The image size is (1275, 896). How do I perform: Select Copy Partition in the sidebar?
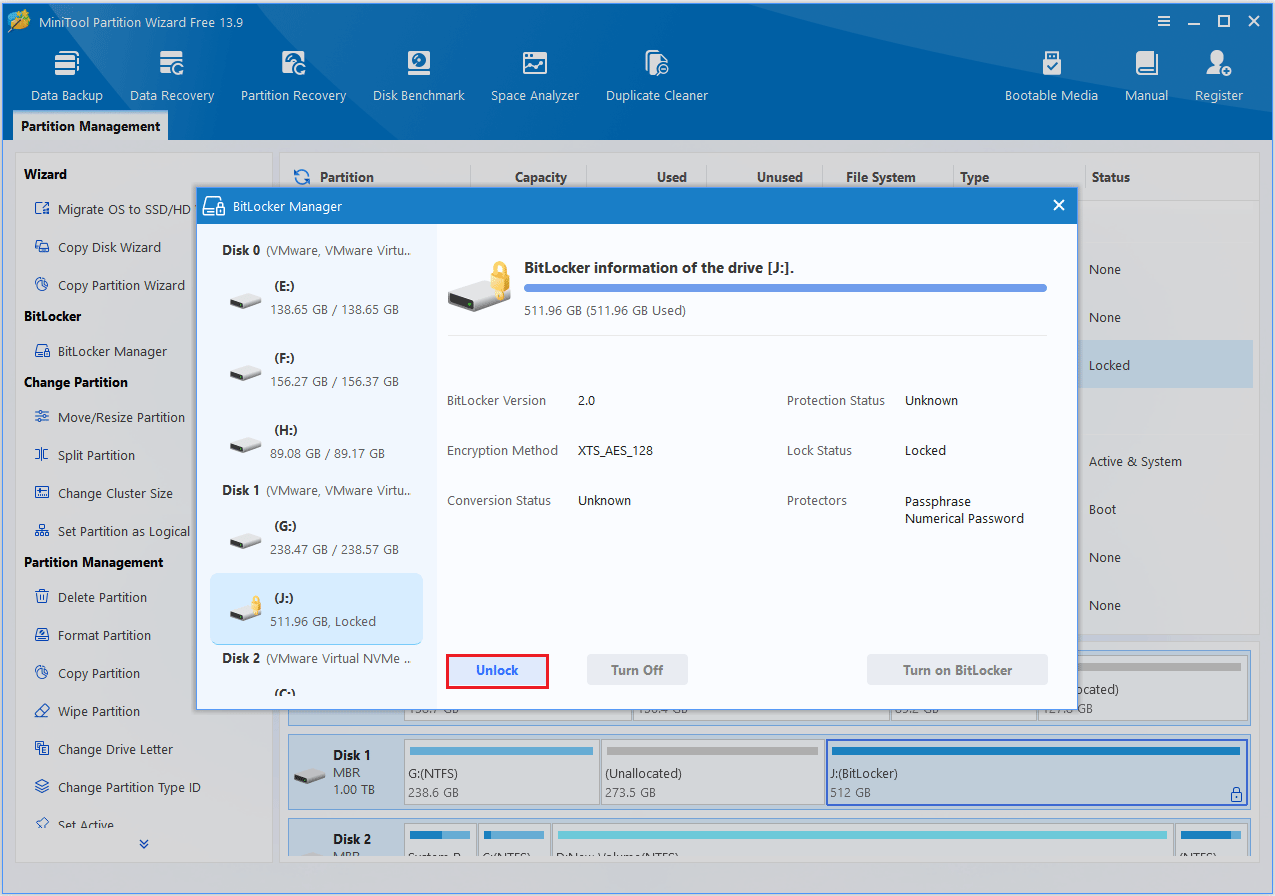[86, 673]
